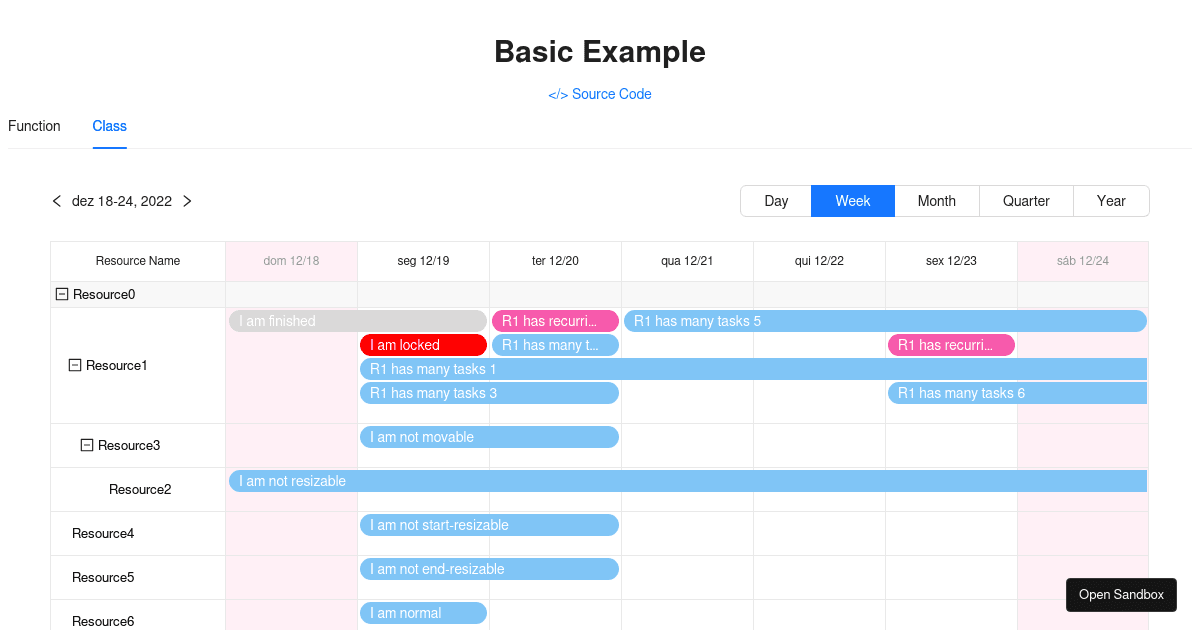The width and height of the screenshot is (1200, 630).
Task: Collapse the Resource3 group
Action: tap(85, 444)
